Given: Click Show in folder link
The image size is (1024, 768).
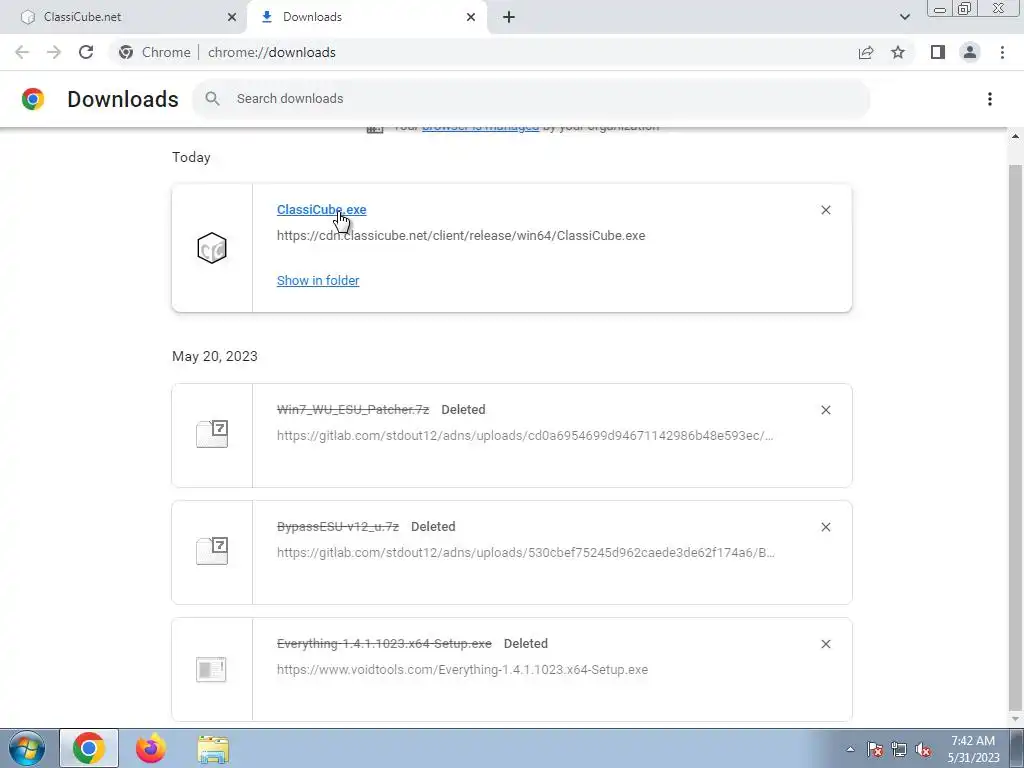Looking at the screenshot, I should pyautogui.click(x=318, y=280).
